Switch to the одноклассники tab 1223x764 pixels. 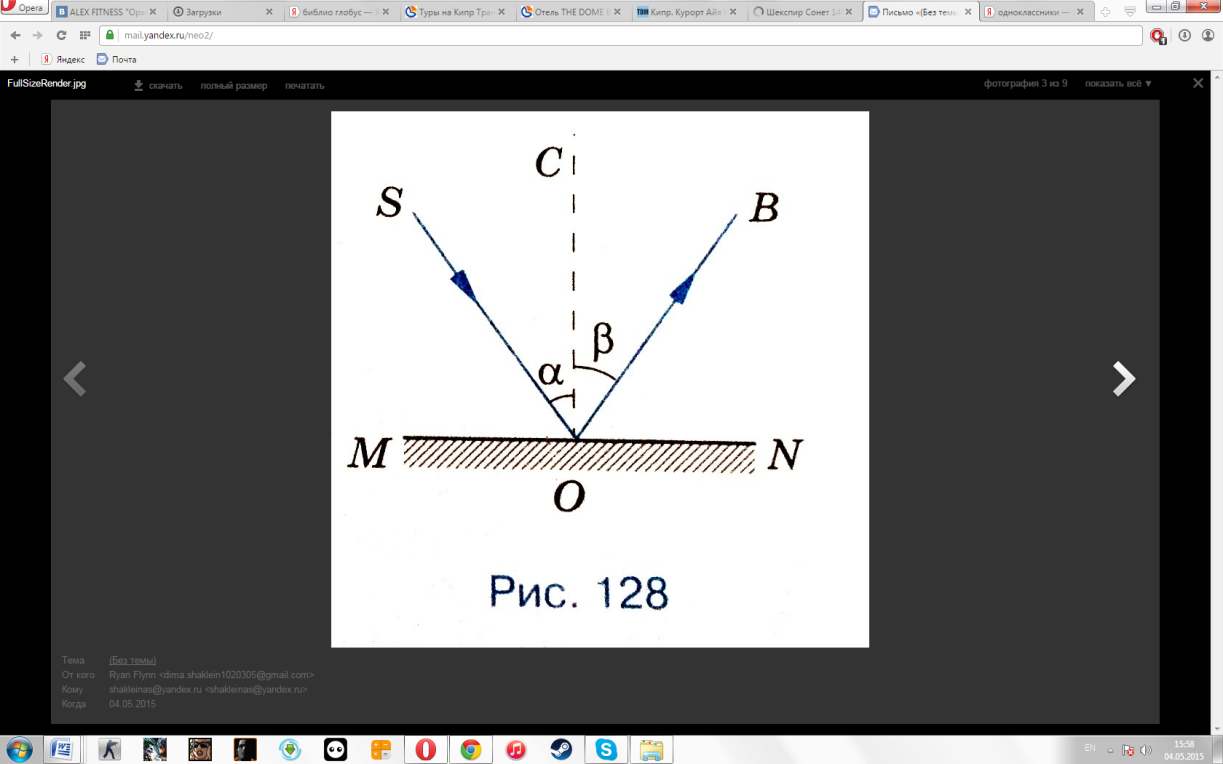(1035, 12)
